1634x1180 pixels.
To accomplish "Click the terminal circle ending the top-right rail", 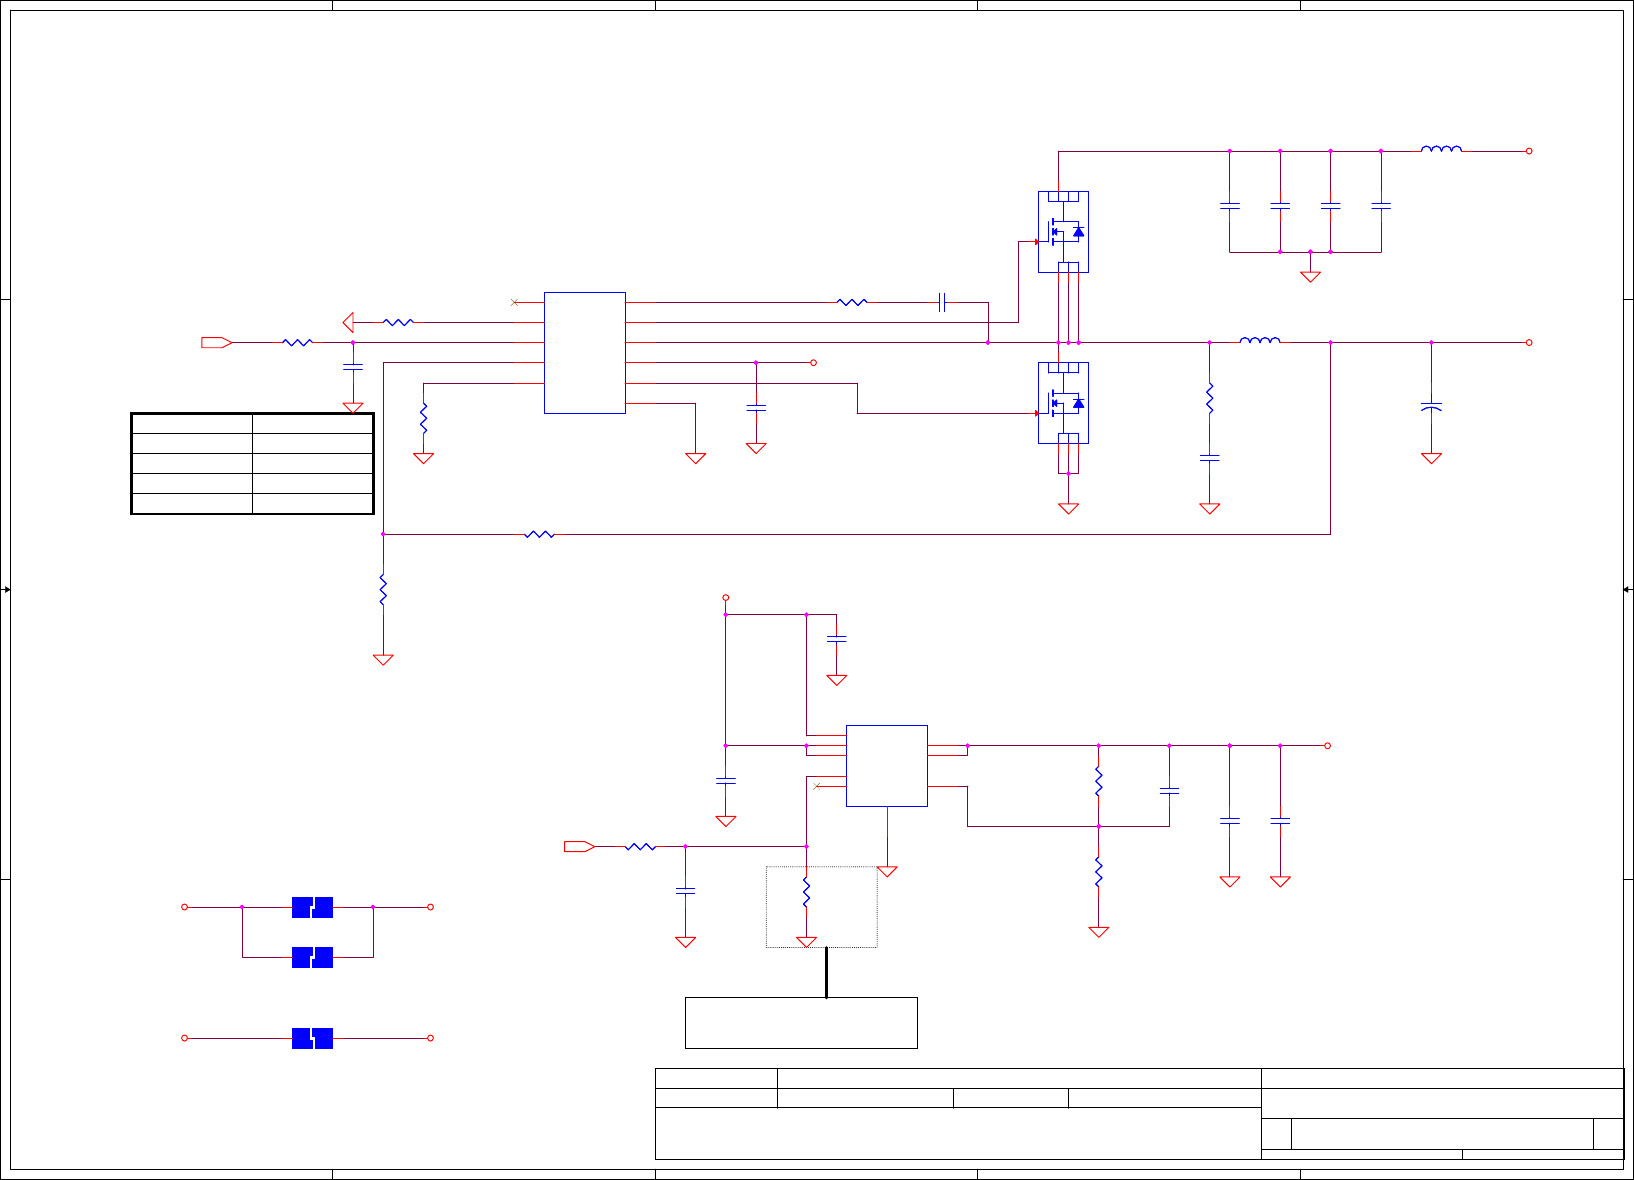I will tap(1529, 151).
